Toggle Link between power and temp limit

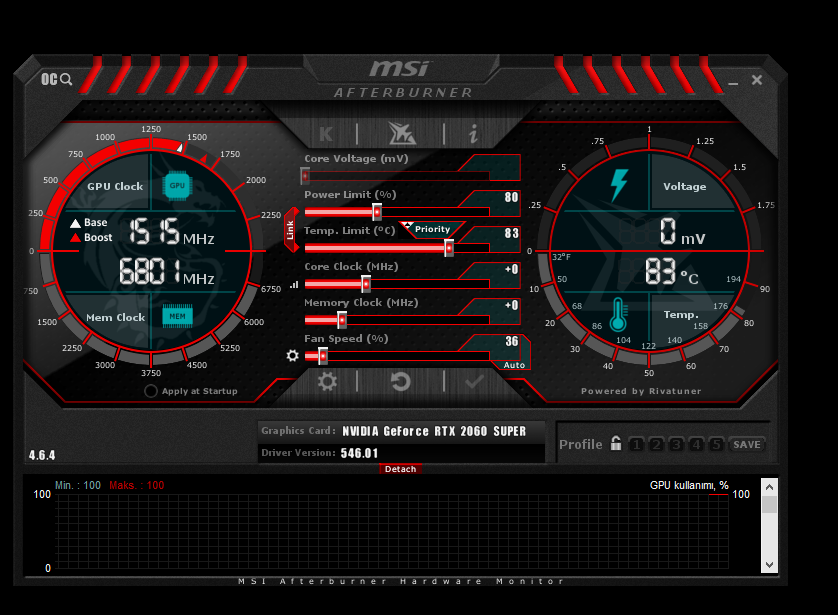(x=290, y=230)
